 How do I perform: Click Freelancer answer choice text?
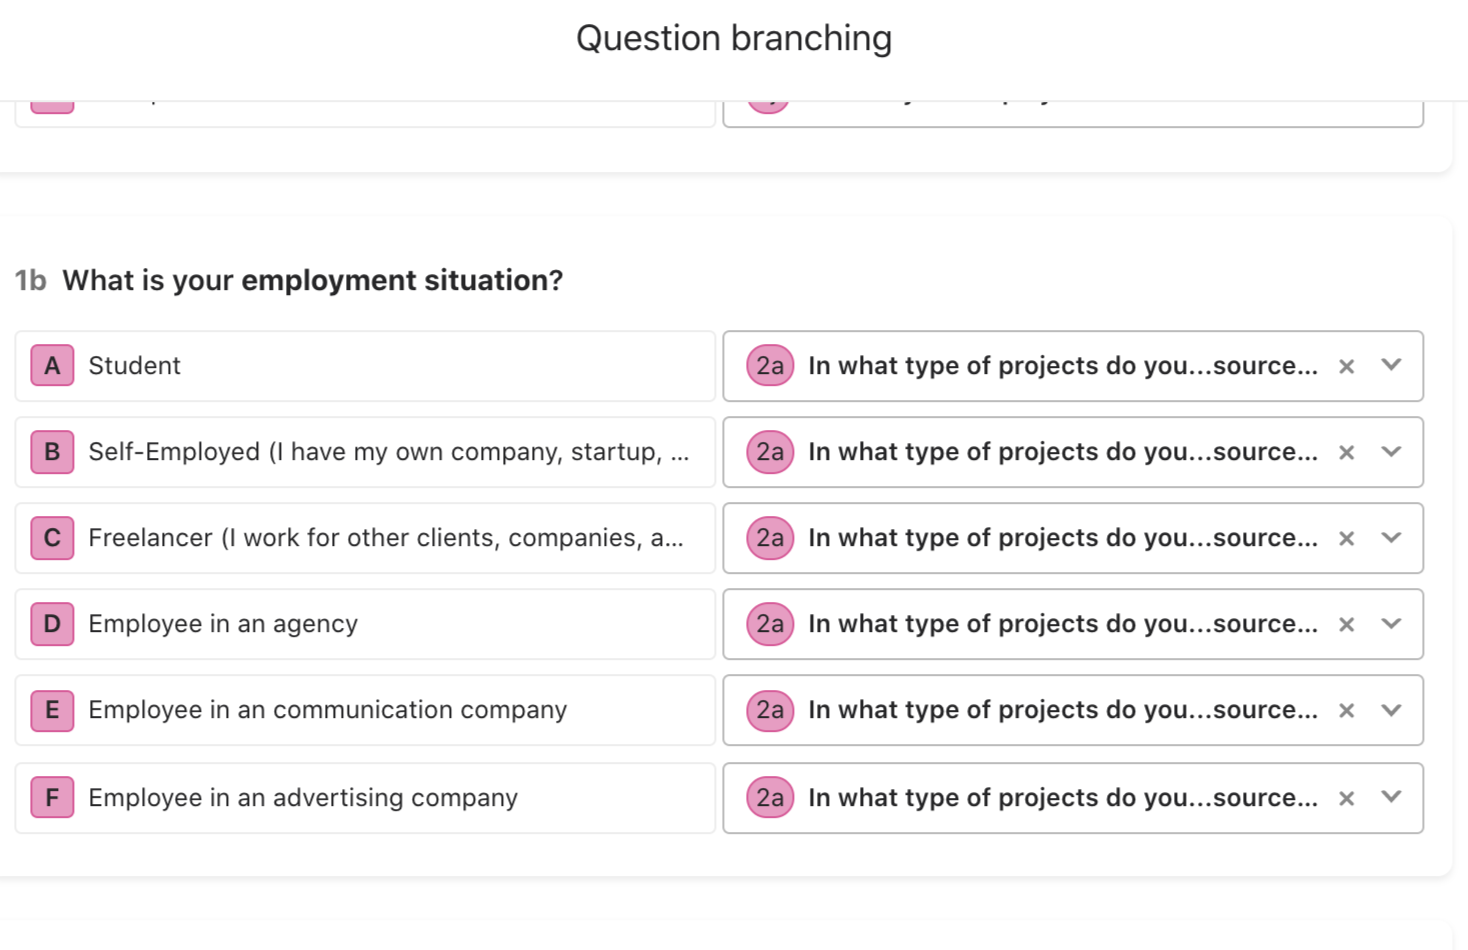coord(385,538)
